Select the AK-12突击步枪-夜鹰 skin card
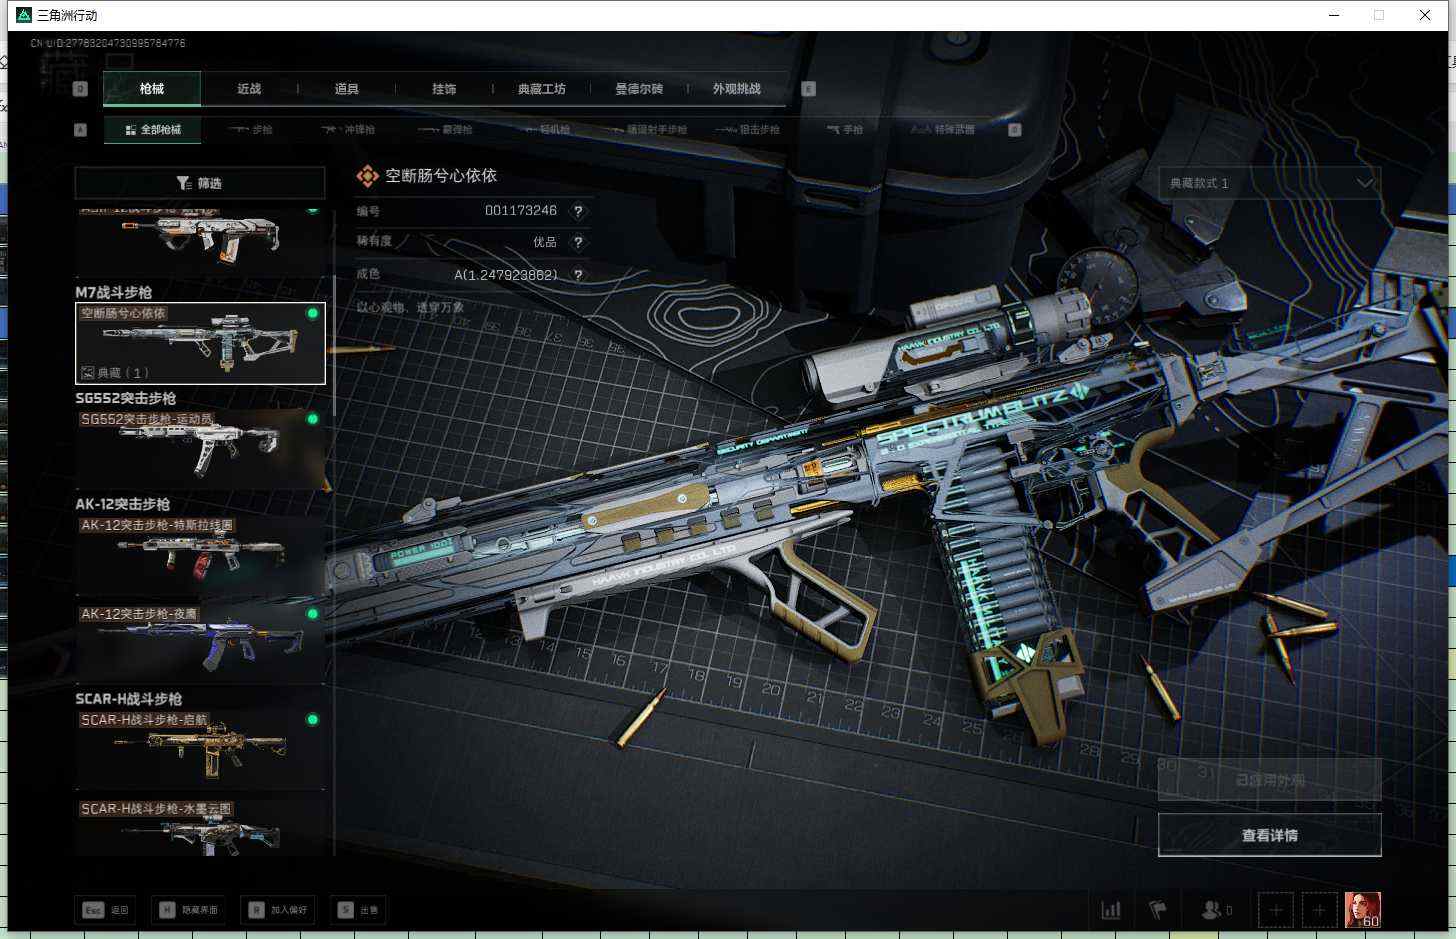Image resolution: width=1456 pixels, height=939 pixels. pos(200,644)
